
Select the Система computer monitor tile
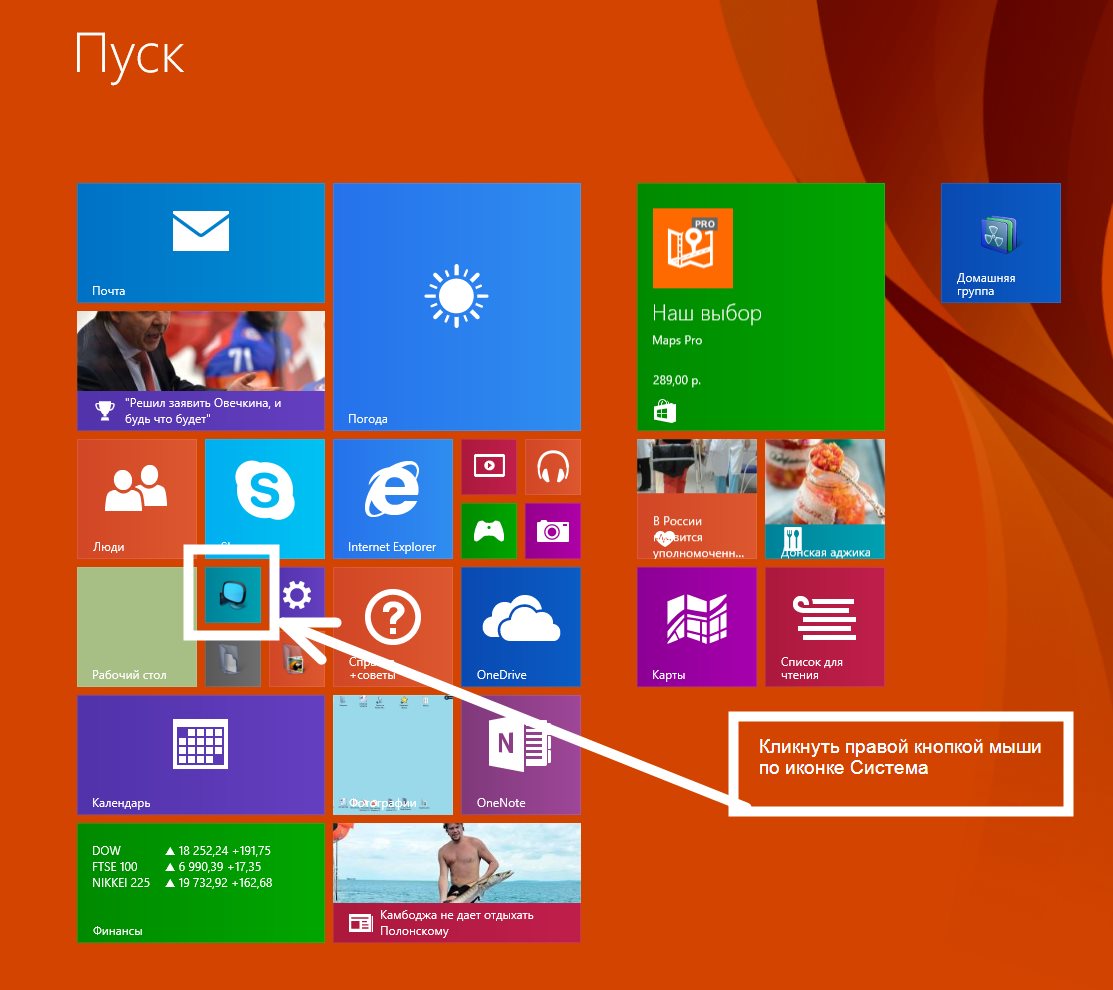[x=233, y=594]
